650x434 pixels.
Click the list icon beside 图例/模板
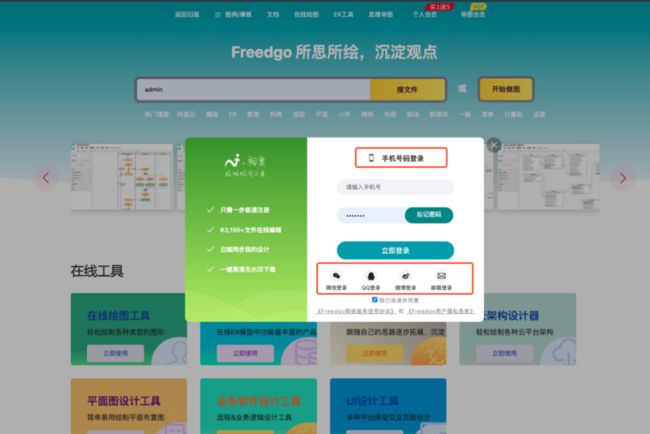pos(218,15)
